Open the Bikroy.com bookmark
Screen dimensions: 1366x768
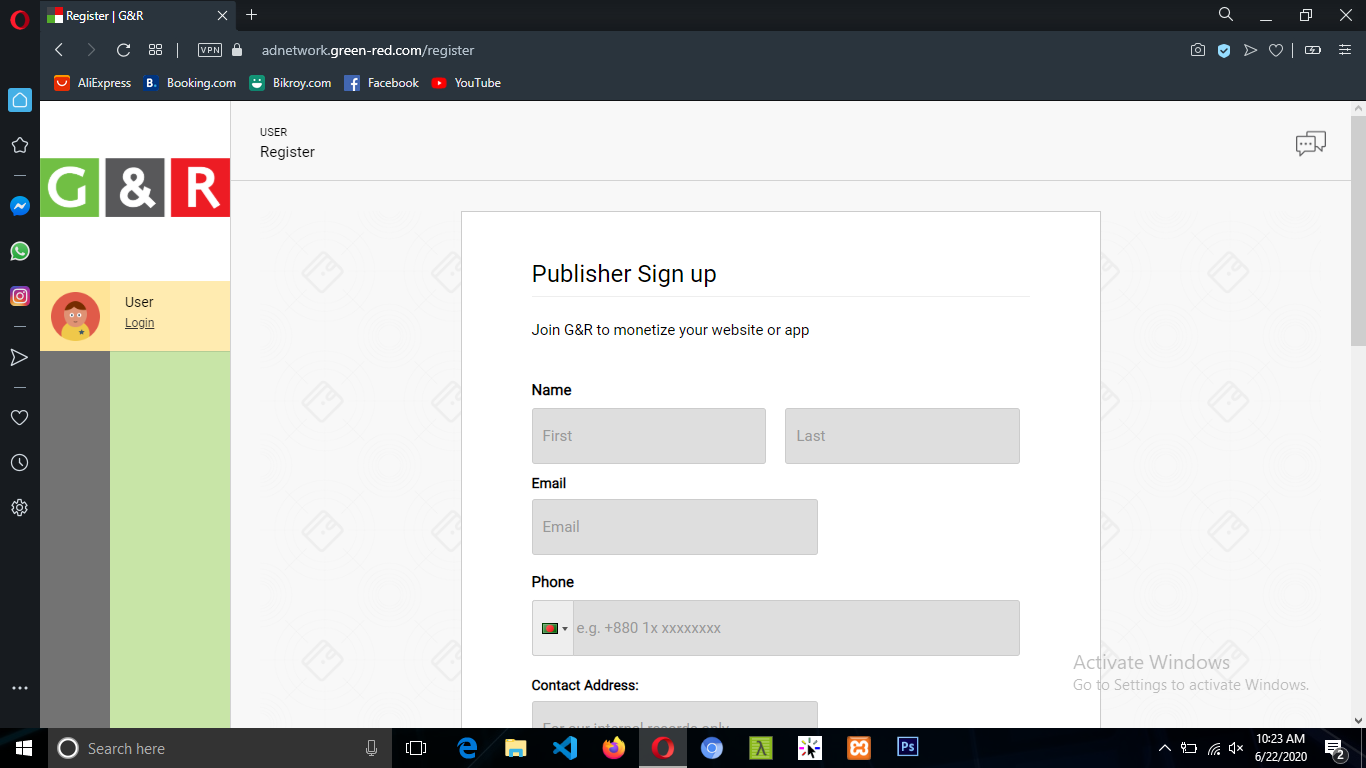290,83
